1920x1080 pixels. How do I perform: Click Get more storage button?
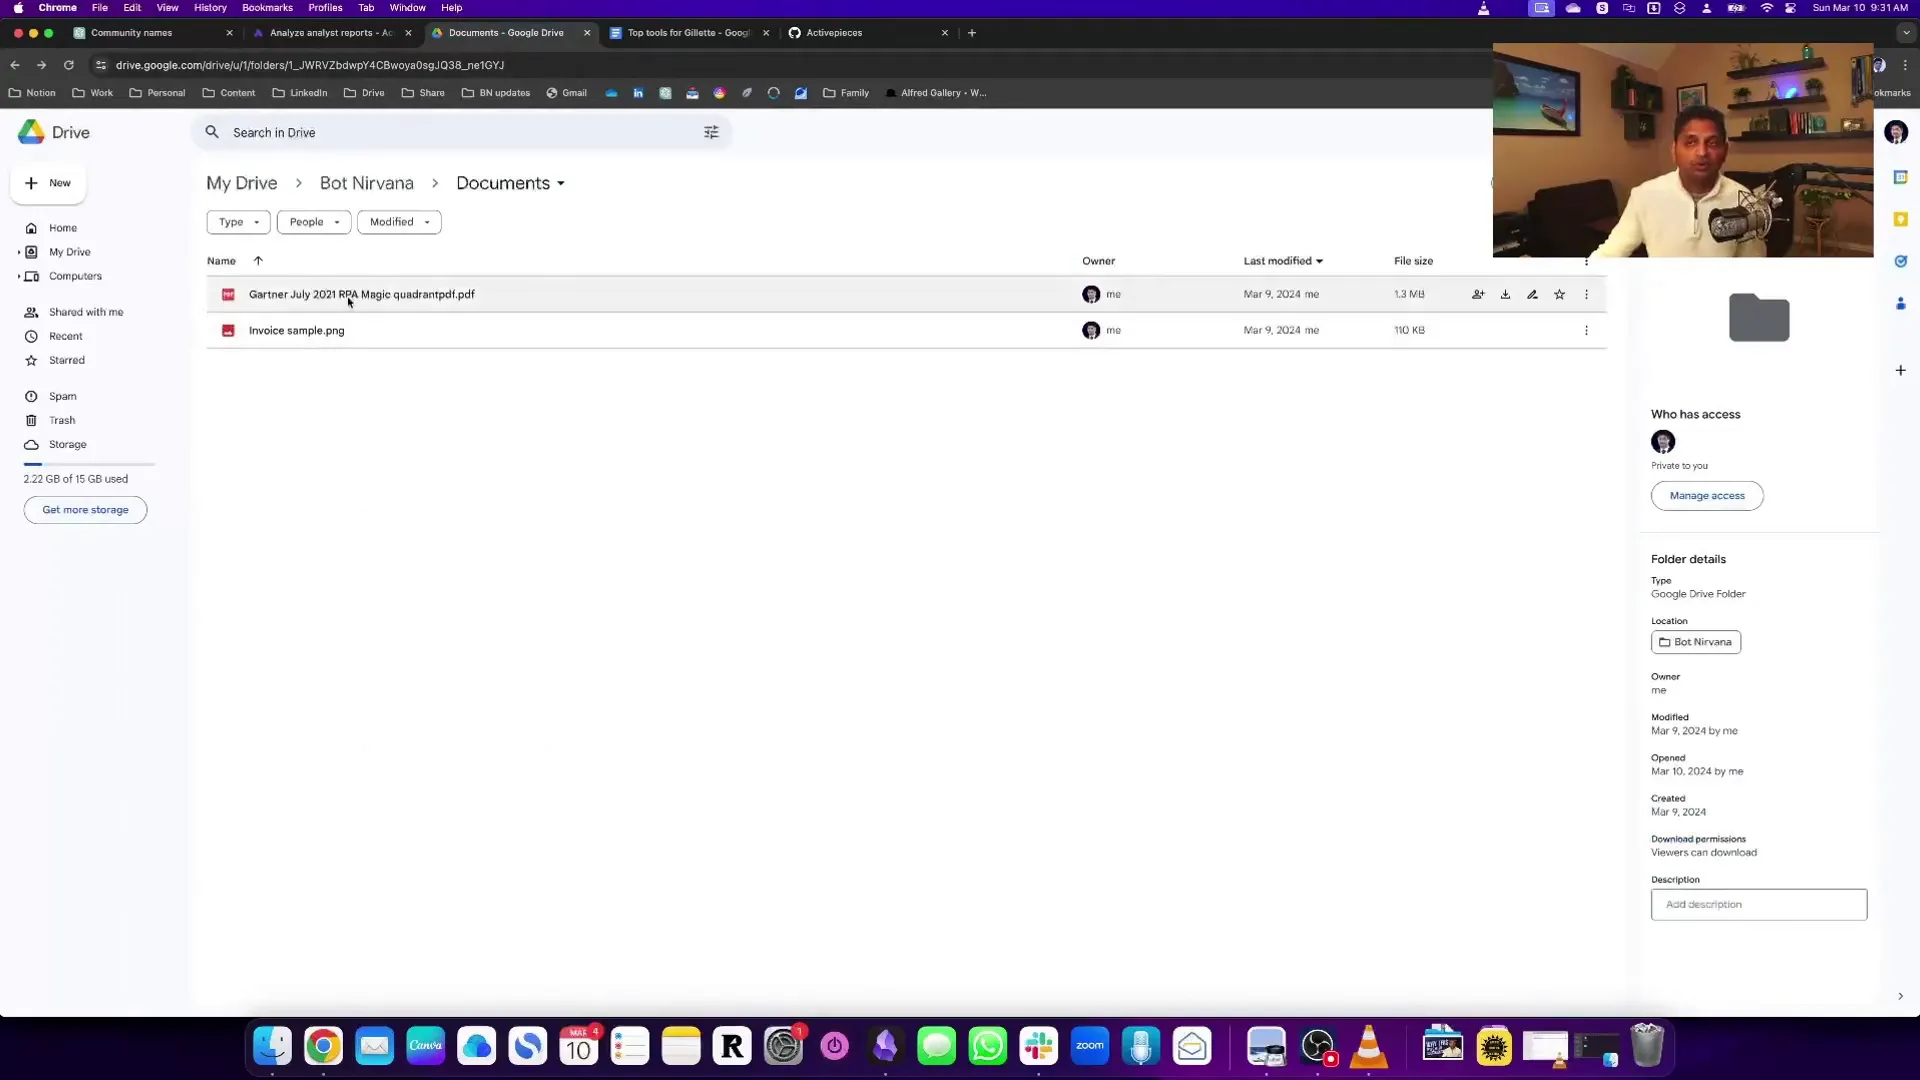pos(85,510)
